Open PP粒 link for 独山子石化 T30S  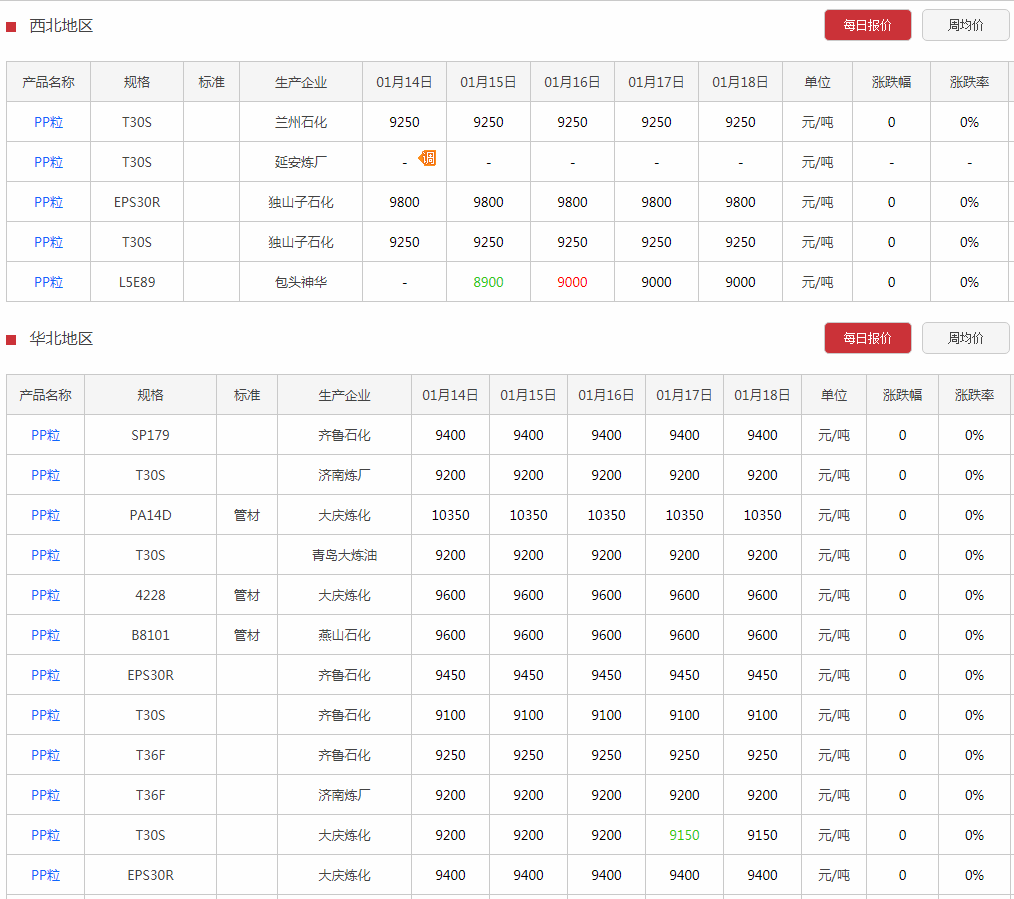[49, 243]
